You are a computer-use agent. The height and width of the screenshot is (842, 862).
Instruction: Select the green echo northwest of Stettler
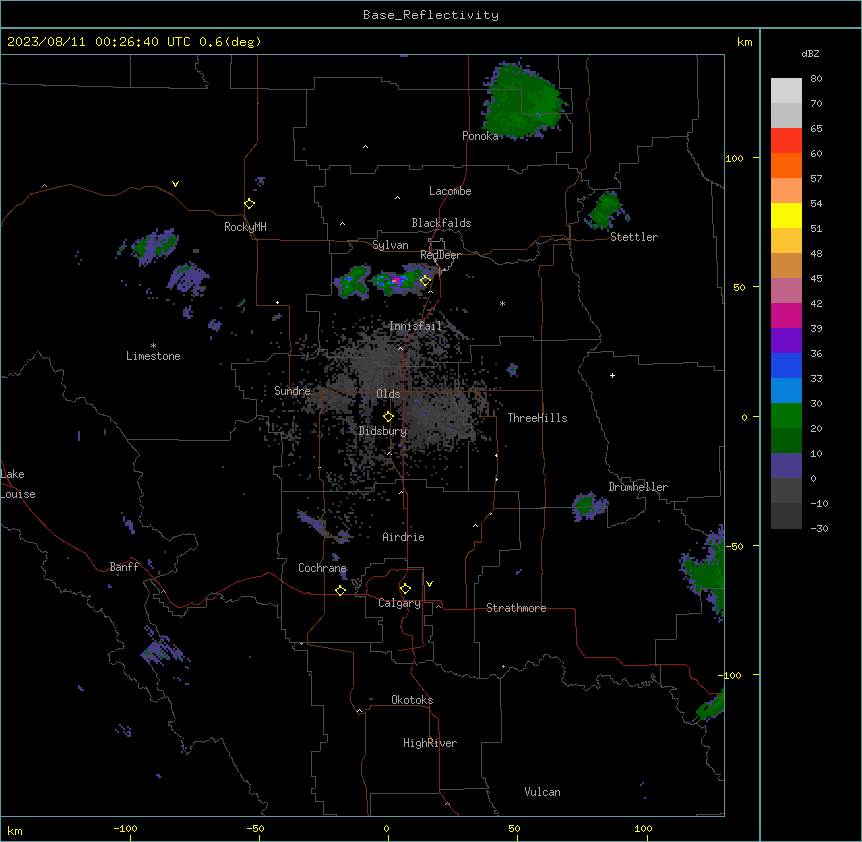[x=605, y=210]
